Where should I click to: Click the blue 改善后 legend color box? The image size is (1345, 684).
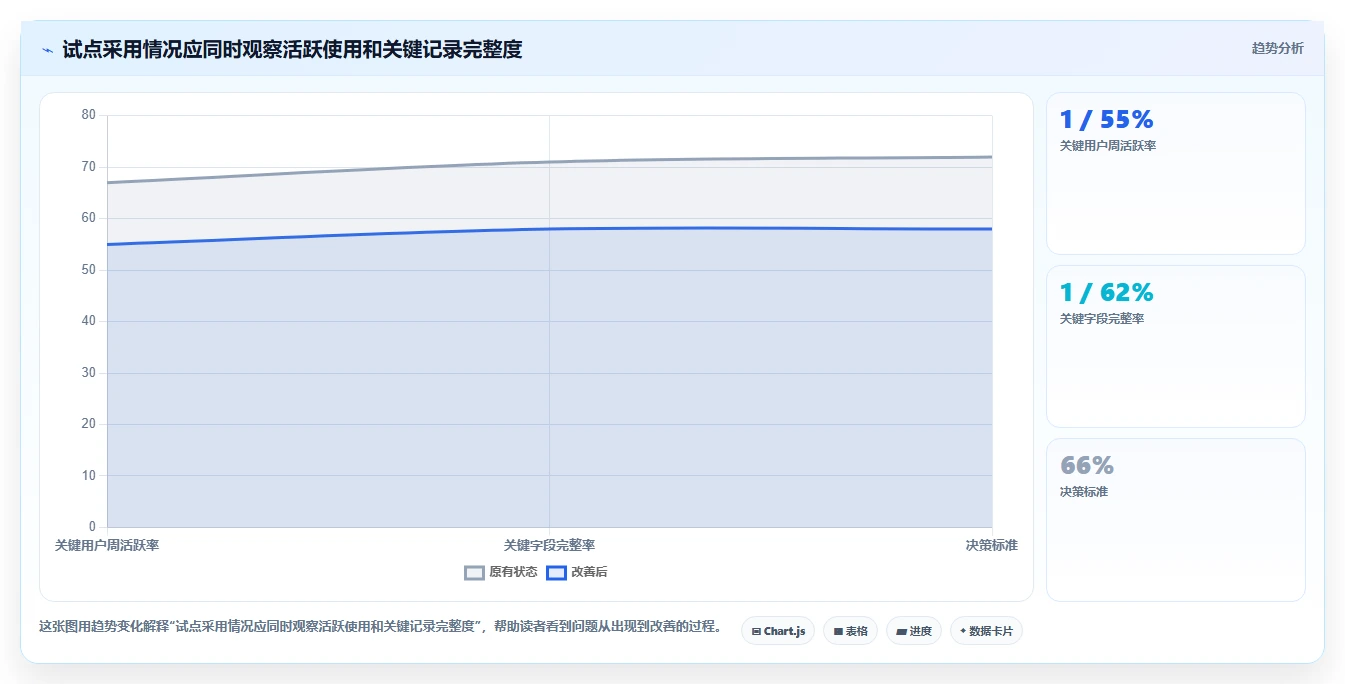click(556, 573)
